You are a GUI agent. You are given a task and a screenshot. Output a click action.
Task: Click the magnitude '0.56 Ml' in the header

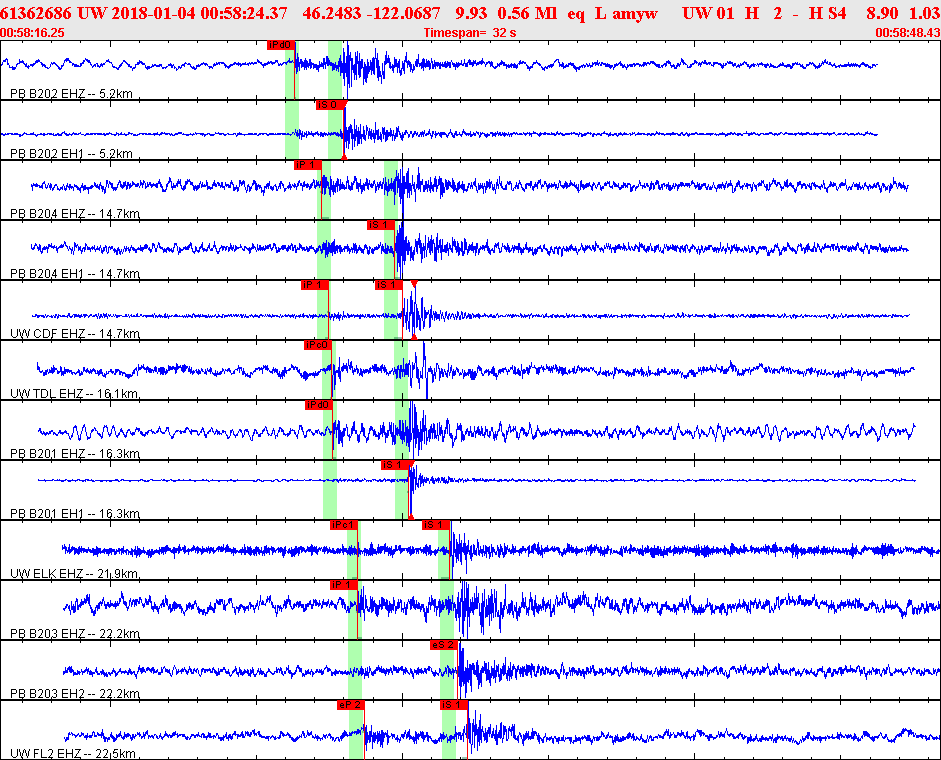[x=526, y=13]
